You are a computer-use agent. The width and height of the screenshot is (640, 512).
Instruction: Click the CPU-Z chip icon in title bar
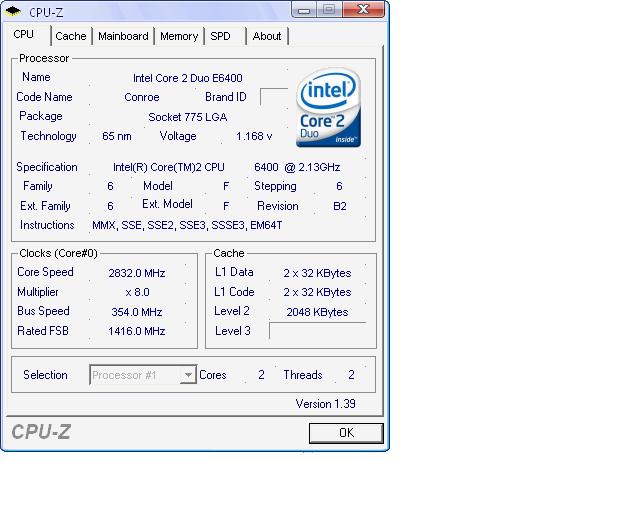click(x=13, y=11)
